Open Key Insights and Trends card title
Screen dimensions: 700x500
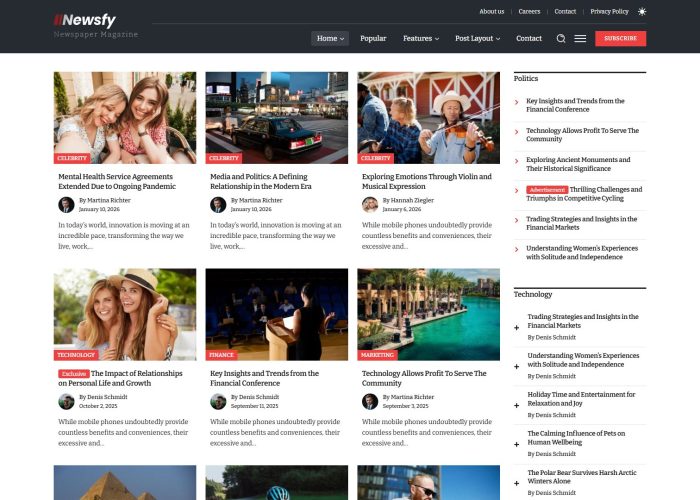pos(264,378)
